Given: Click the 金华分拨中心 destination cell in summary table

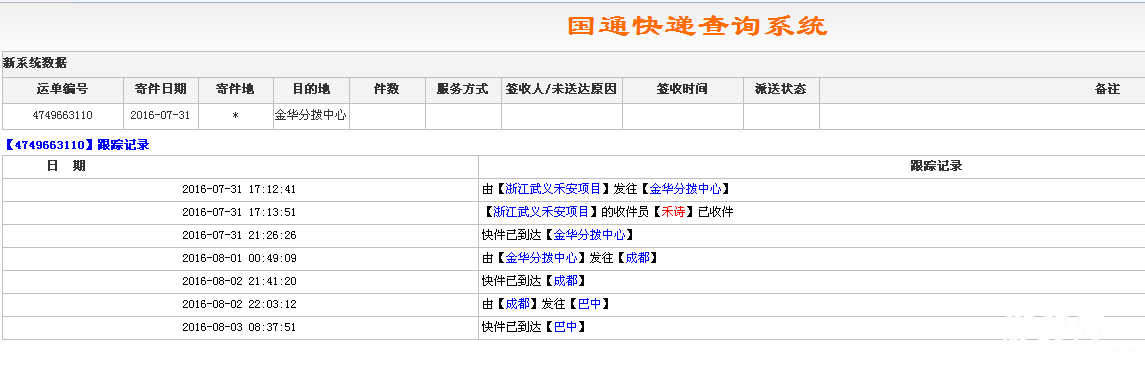Looking at the screenshot, I should click(312, 116).
